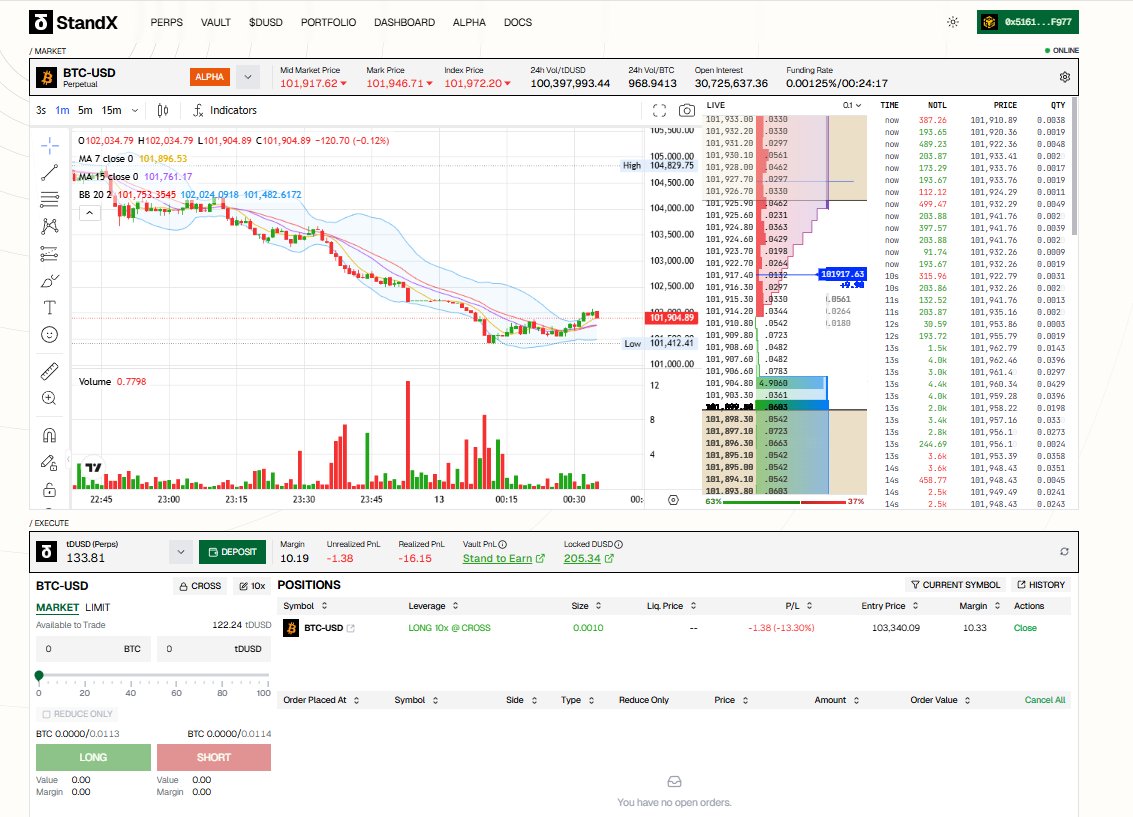Open the timeframe interval dropdown
The width and height of the screenshot is (1133, 817).
point(134,111)
